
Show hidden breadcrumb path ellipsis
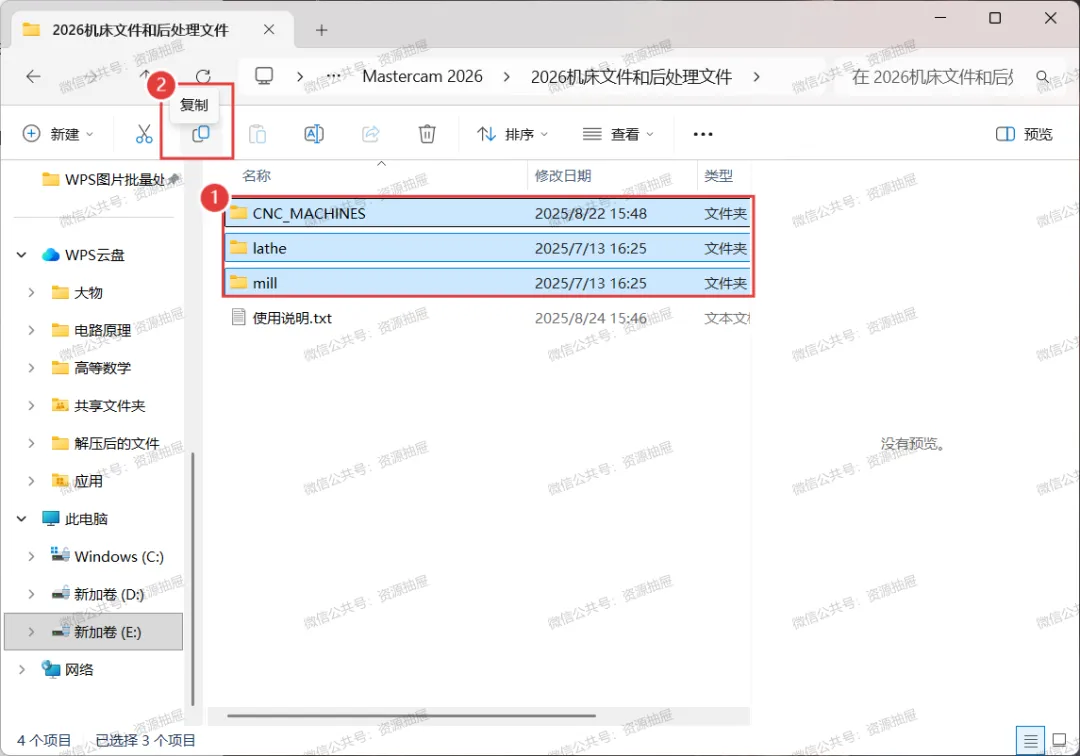[x=333, y=76]
